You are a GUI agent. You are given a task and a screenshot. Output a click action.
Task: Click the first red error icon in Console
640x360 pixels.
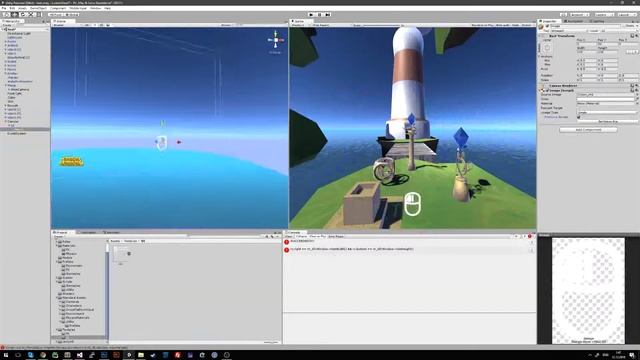[x=287, y=242]
